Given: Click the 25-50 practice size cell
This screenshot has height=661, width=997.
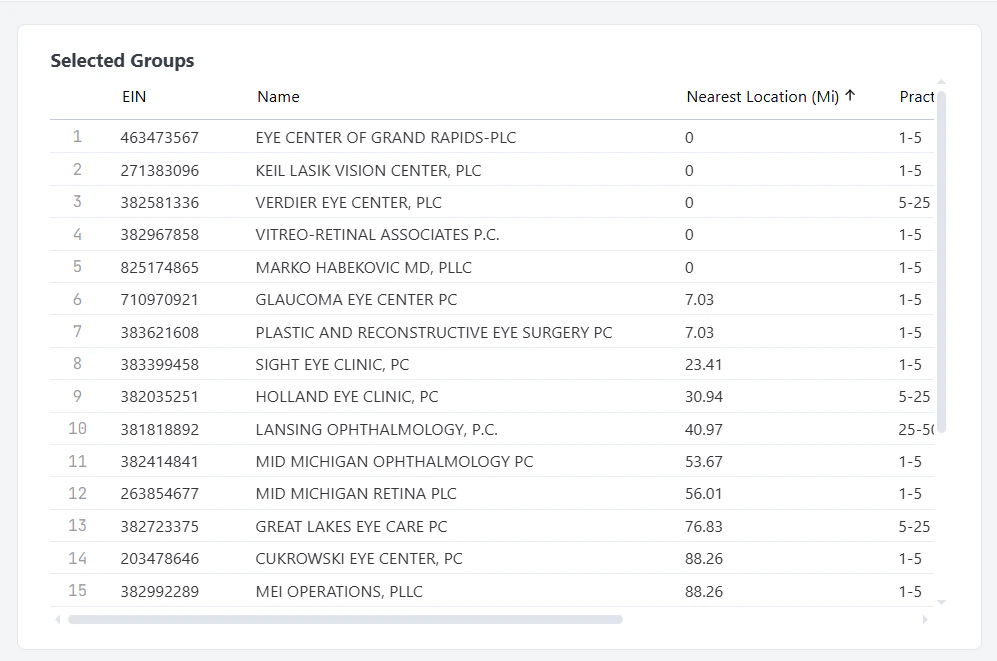Looking at the screenshot, I should [918, 428].
